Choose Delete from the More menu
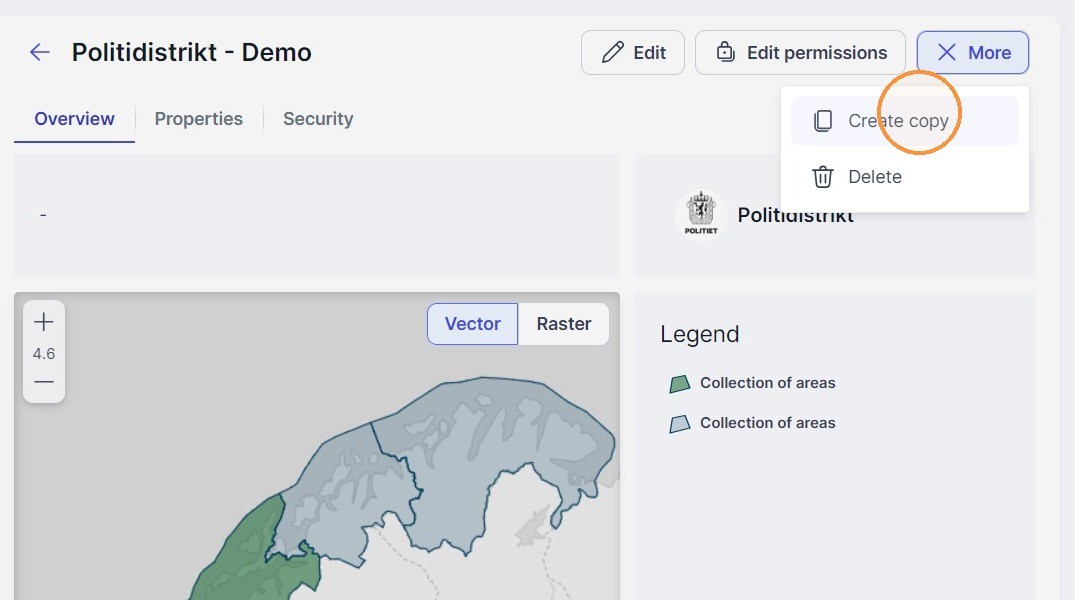Screen dimensions: 1075x600 904,177
